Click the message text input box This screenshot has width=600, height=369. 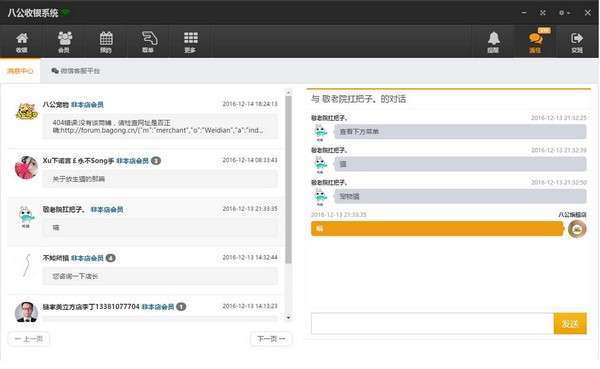tap(432, 323)
